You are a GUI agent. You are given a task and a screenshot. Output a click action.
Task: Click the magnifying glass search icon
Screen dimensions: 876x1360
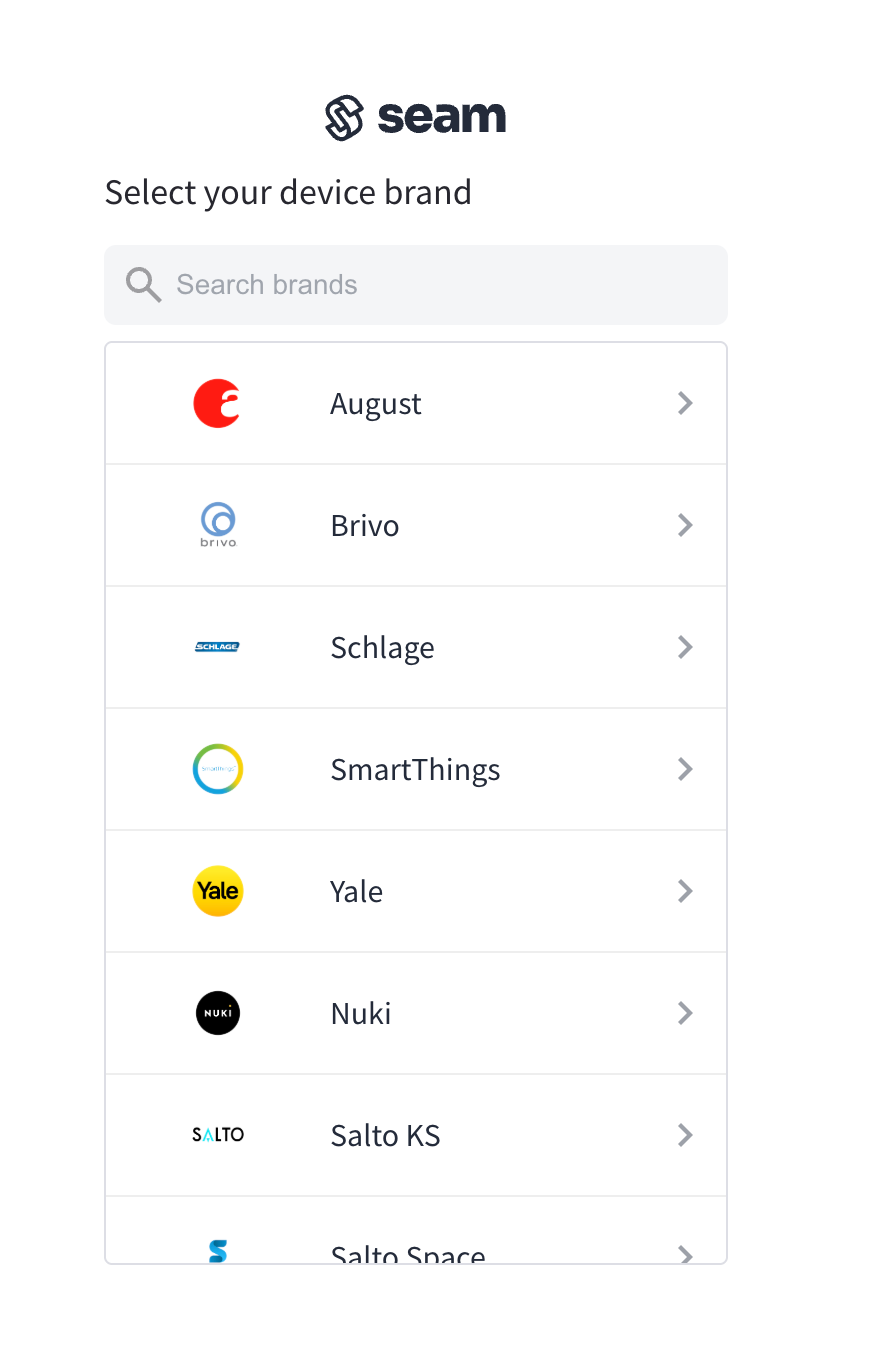pyautogui.click(x=144, y=285)
